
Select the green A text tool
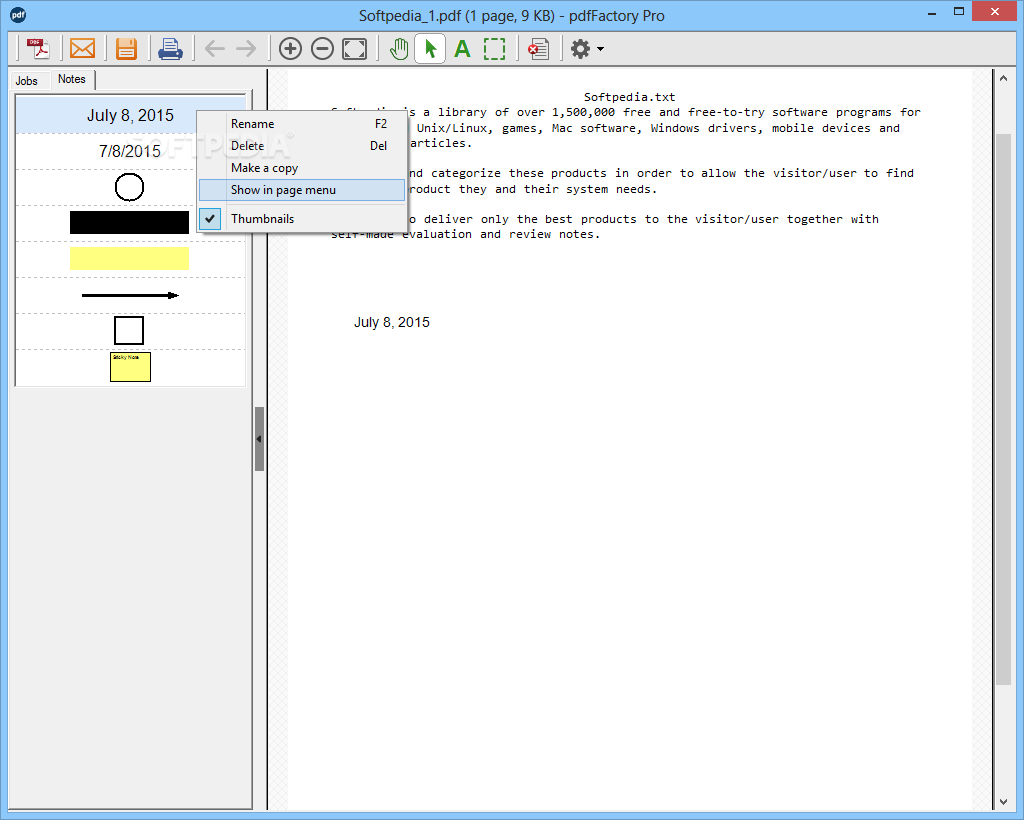coord(462,48)
